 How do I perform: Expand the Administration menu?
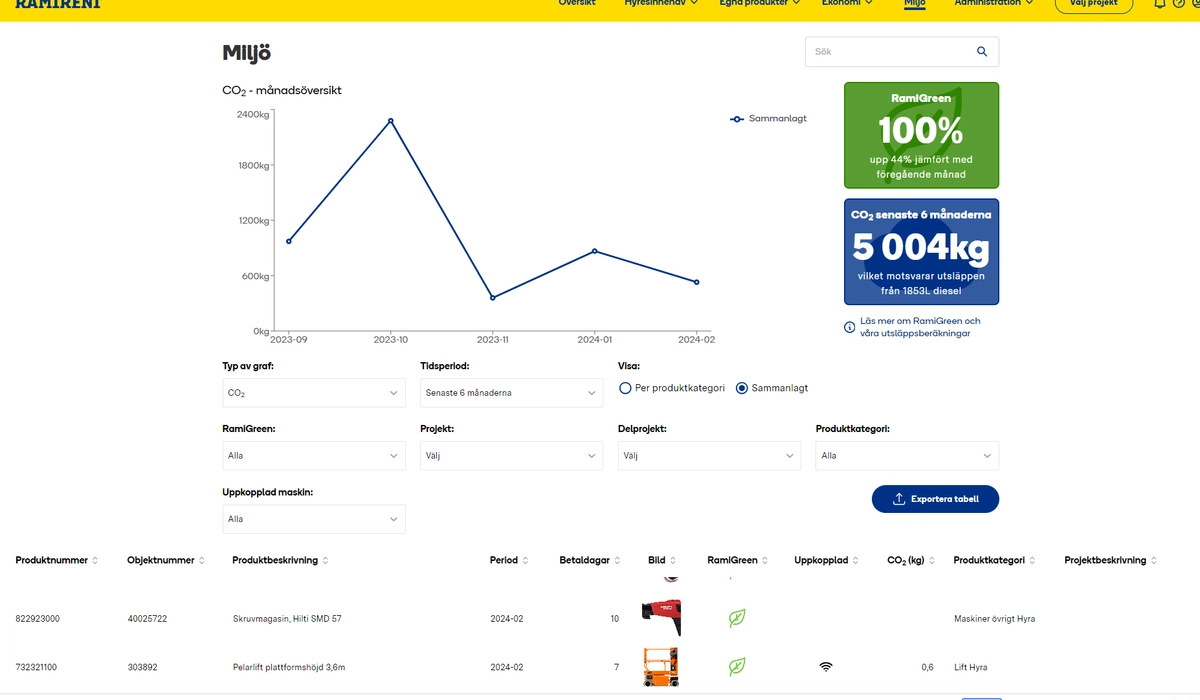[994, 3]
